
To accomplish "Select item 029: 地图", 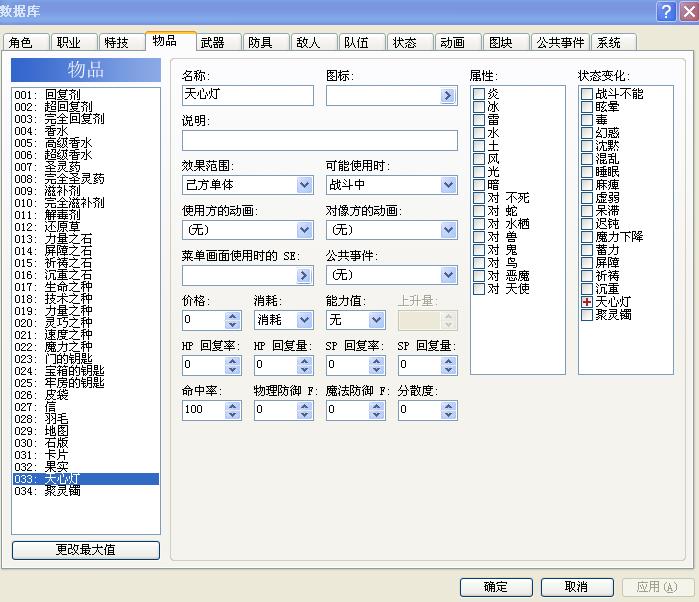I will tap(86, 431).
